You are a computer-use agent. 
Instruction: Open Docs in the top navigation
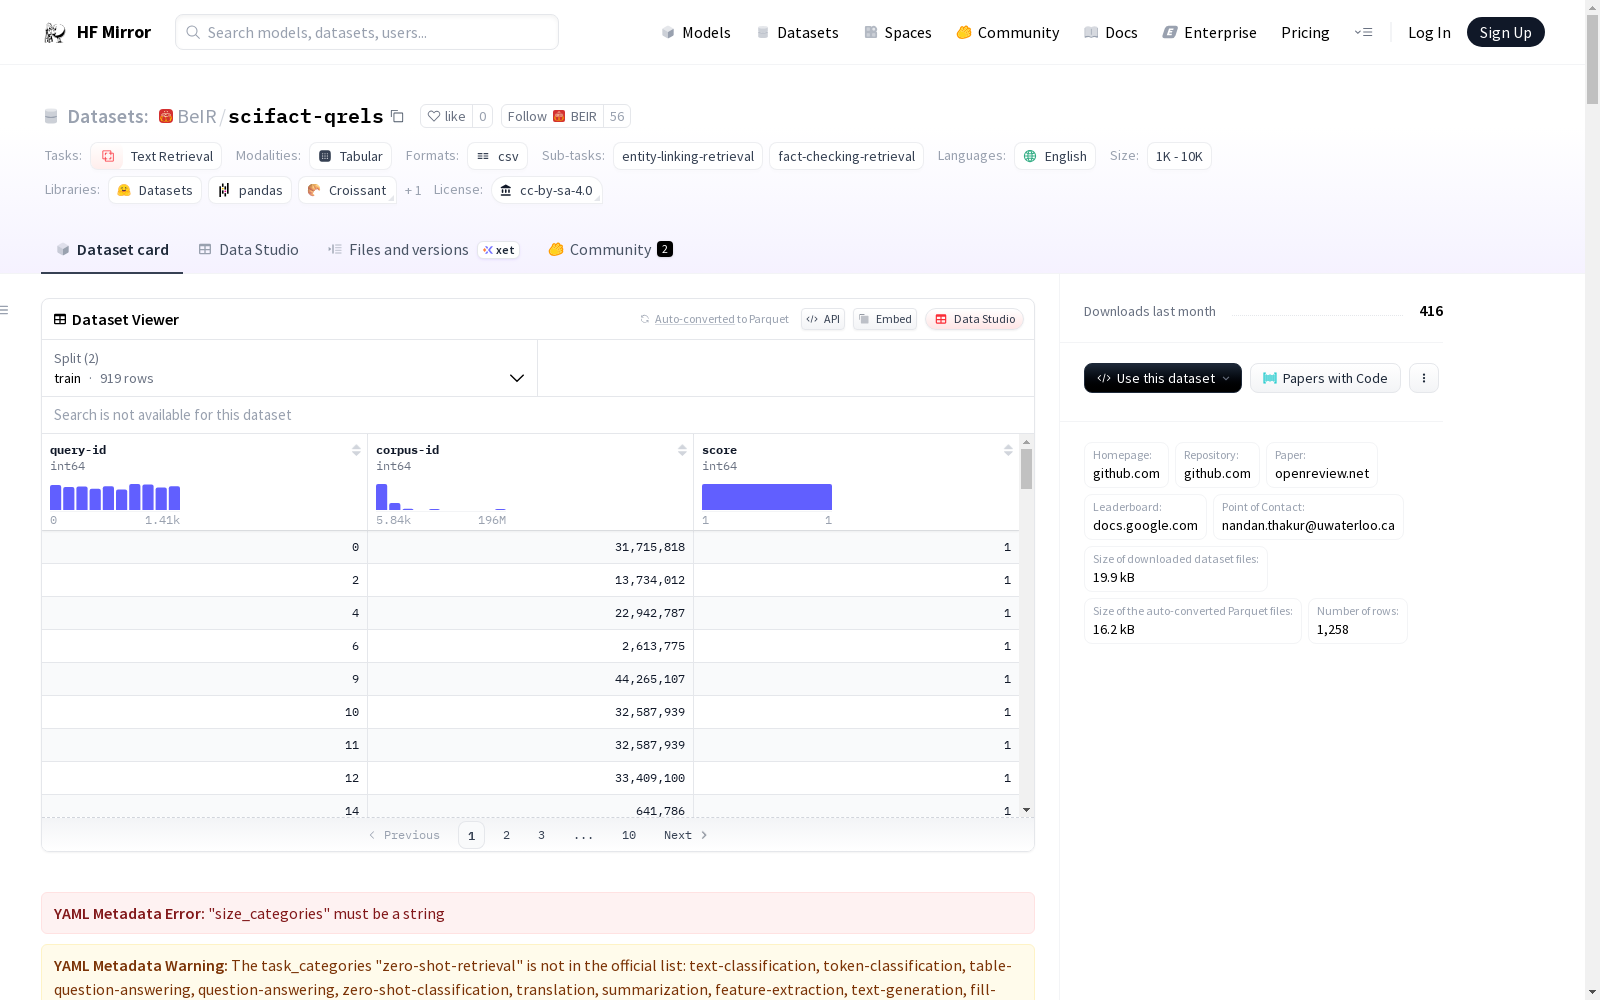point(1111,32)
